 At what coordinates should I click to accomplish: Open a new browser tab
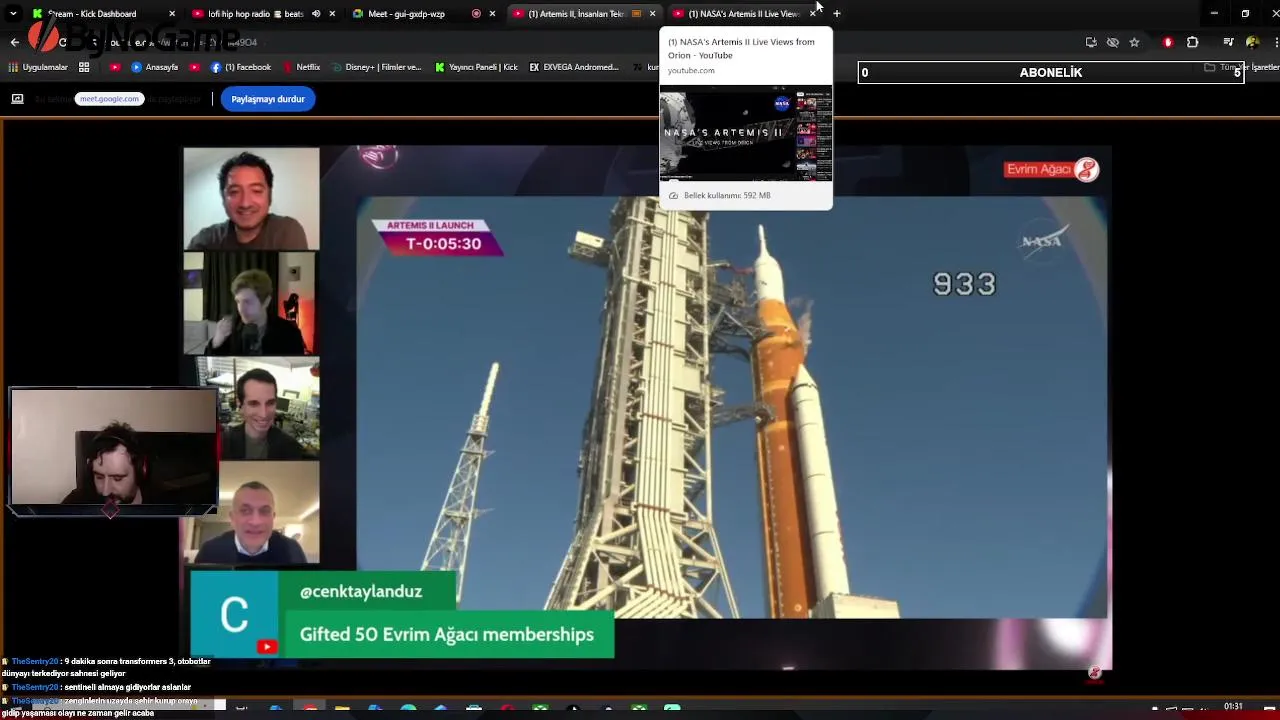pyautogui.click(x=836, y=14)
